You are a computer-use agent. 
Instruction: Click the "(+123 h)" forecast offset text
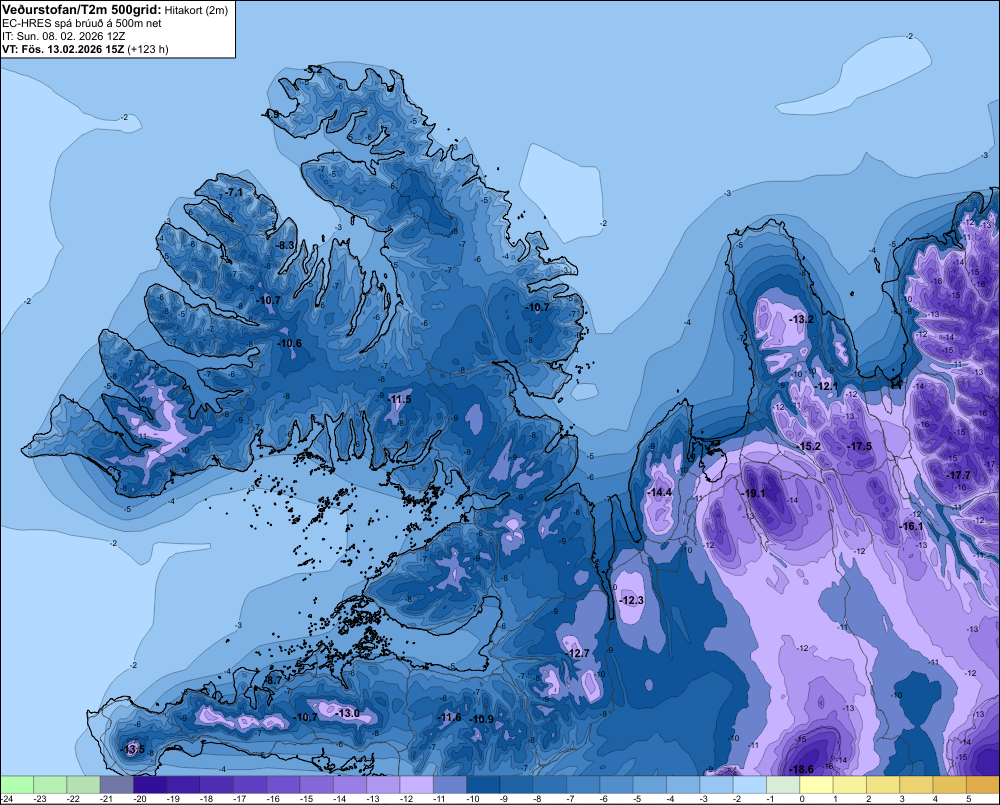click(x=148, y=49)
